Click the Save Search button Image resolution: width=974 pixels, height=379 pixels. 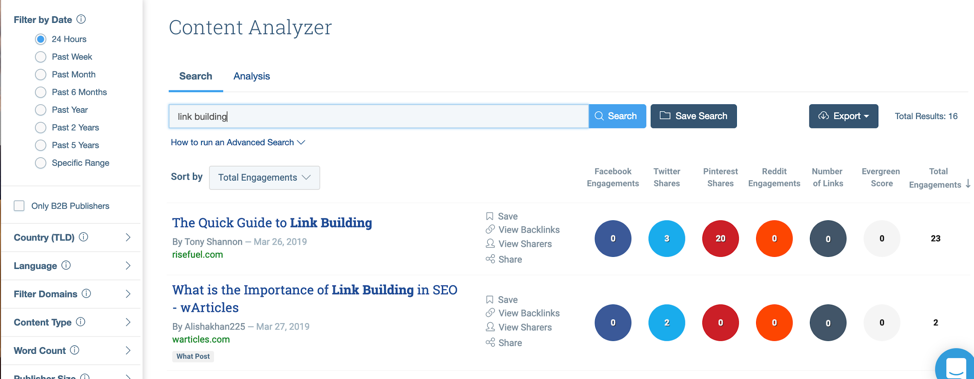[x=694, y=116]
